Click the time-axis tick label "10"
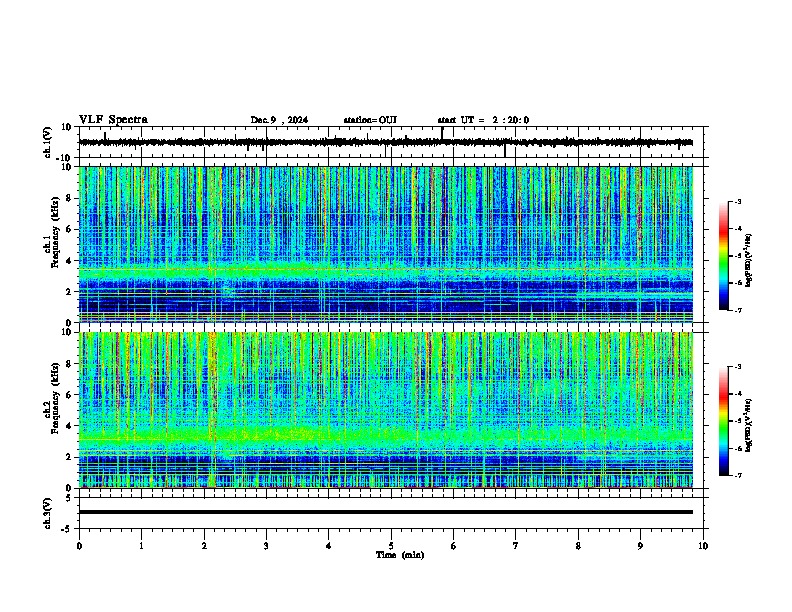This screenshot has width=792, height=612. coord(703,546)
